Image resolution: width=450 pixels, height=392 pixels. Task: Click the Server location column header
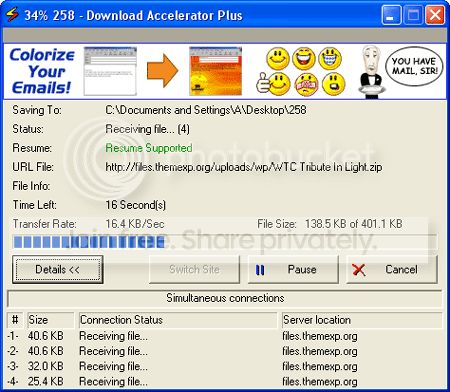pos(362,320)
